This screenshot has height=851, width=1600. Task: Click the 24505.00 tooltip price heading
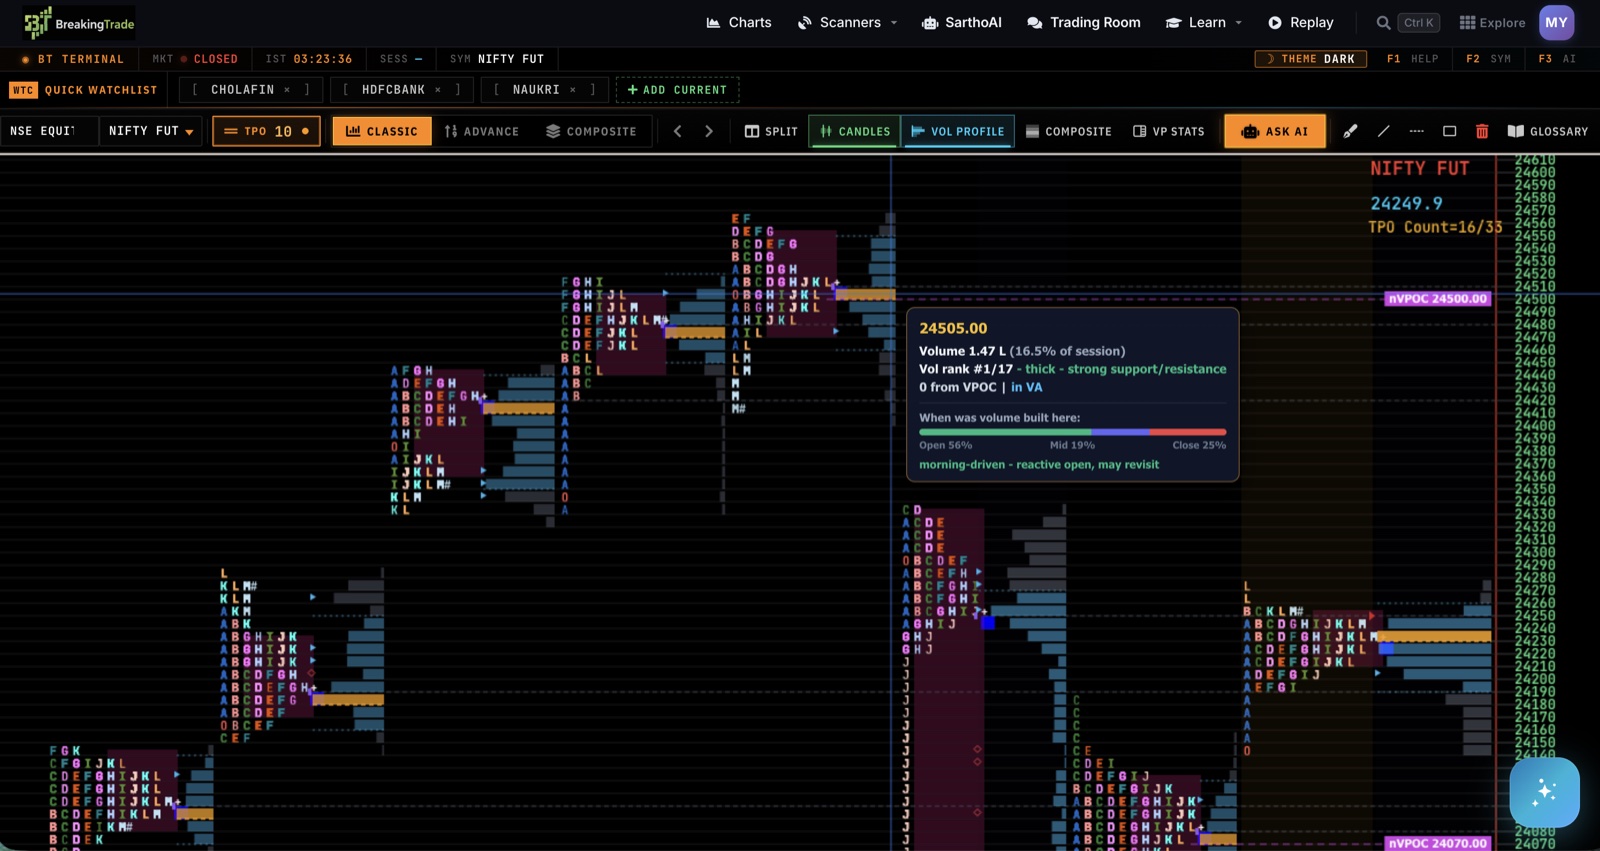click(x=953, y=328)
